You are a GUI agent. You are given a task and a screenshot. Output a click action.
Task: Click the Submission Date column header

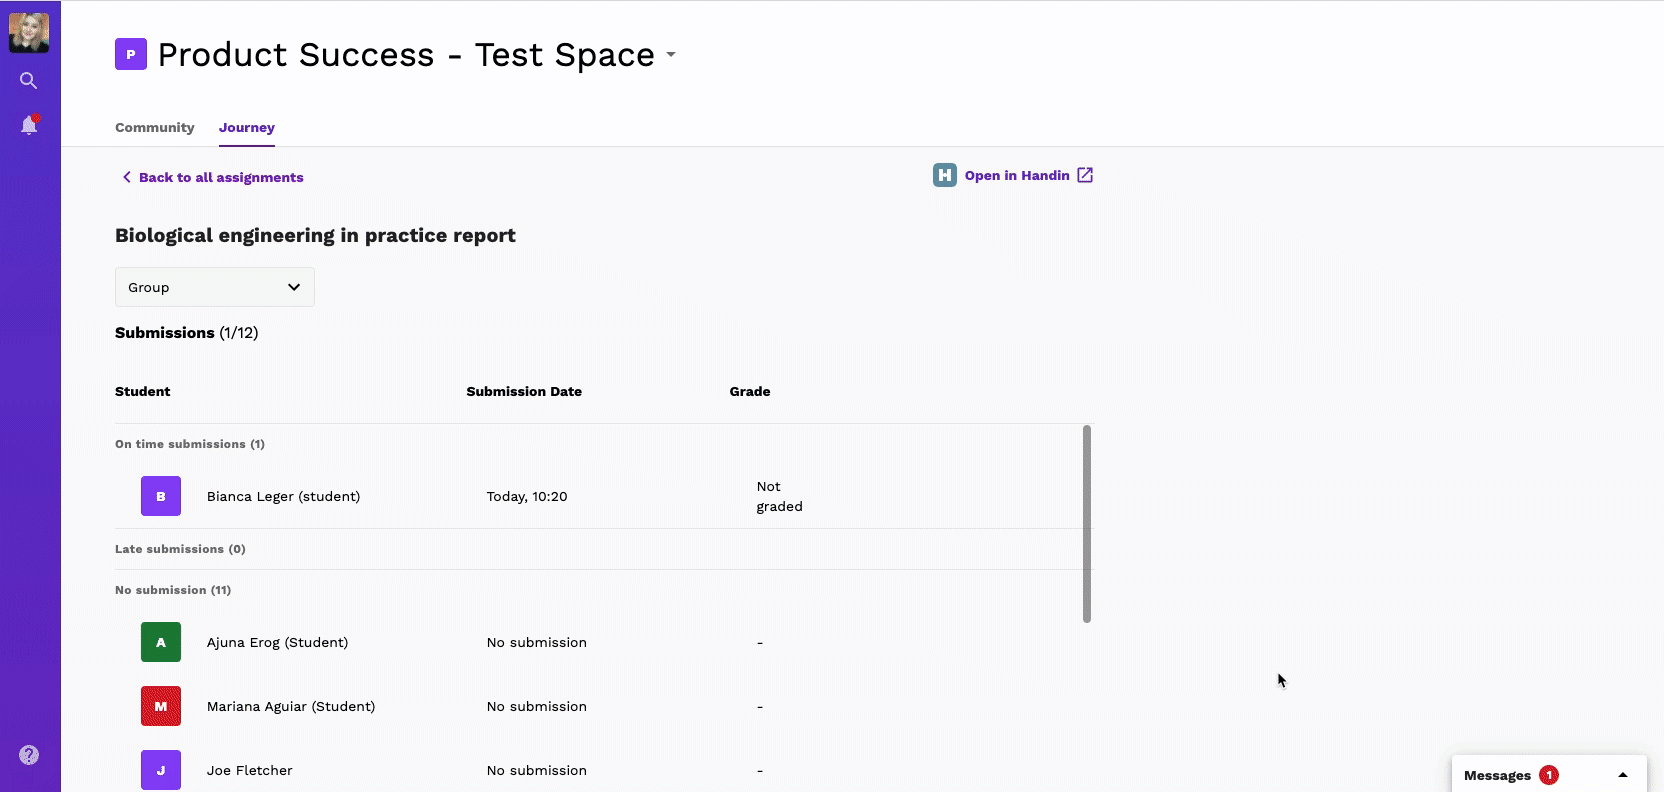[x=524, y=391]
